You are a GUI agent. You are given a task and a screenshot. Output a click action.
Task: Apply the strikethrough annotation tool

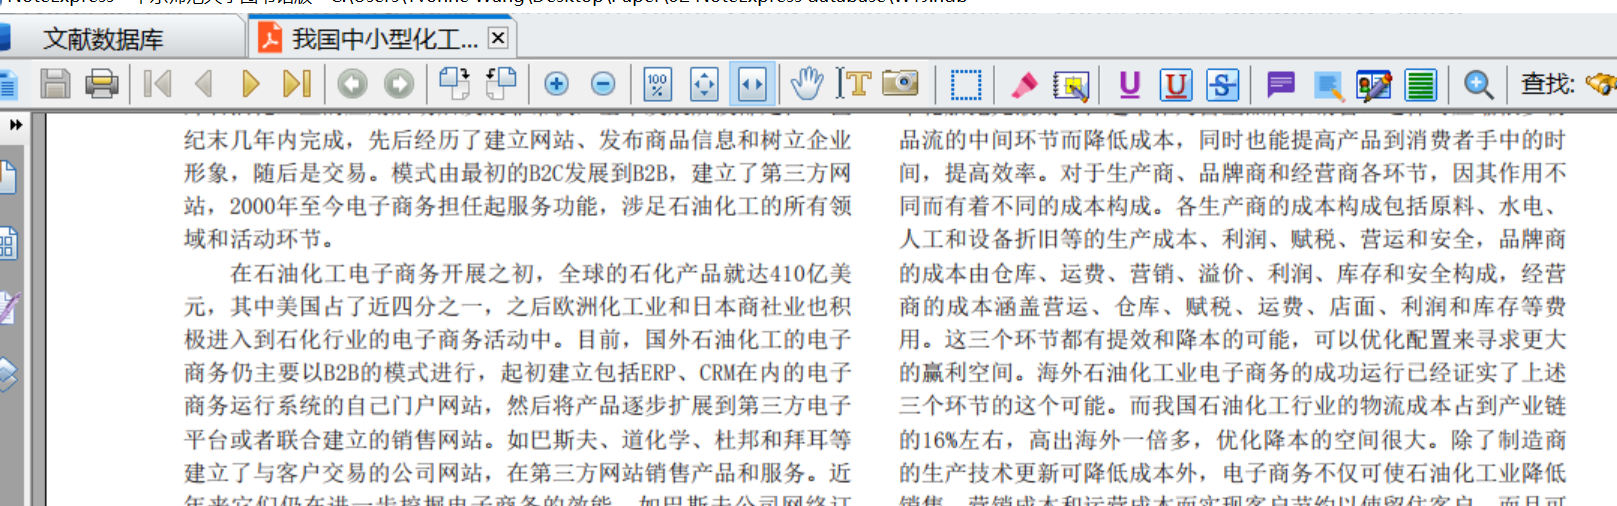coord(1222,85)
